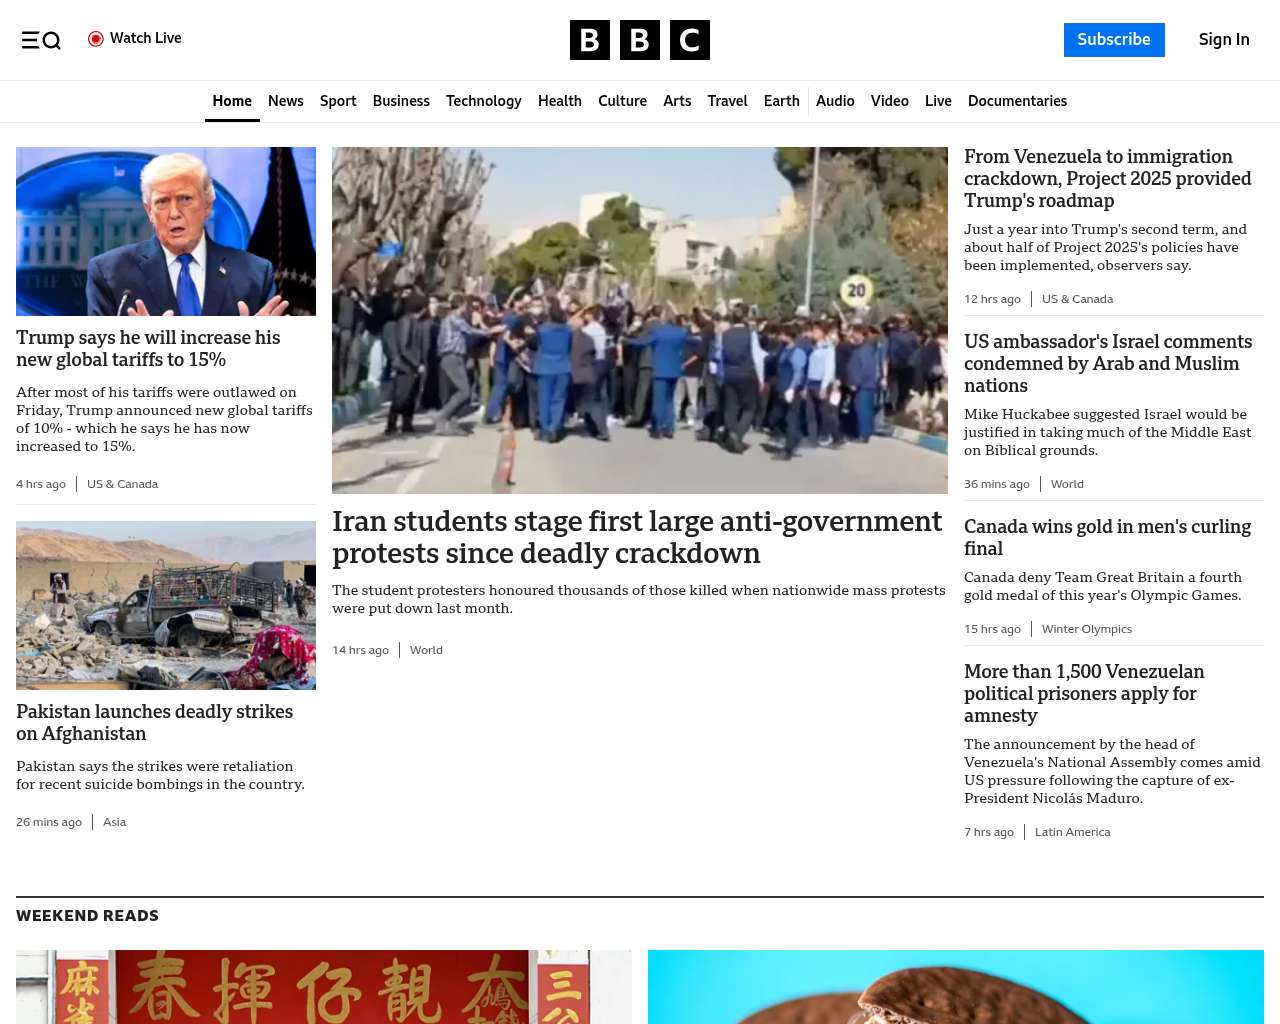Click the Iran student protest image
The image size is (1280, 1024).
[x=639, y=320]
